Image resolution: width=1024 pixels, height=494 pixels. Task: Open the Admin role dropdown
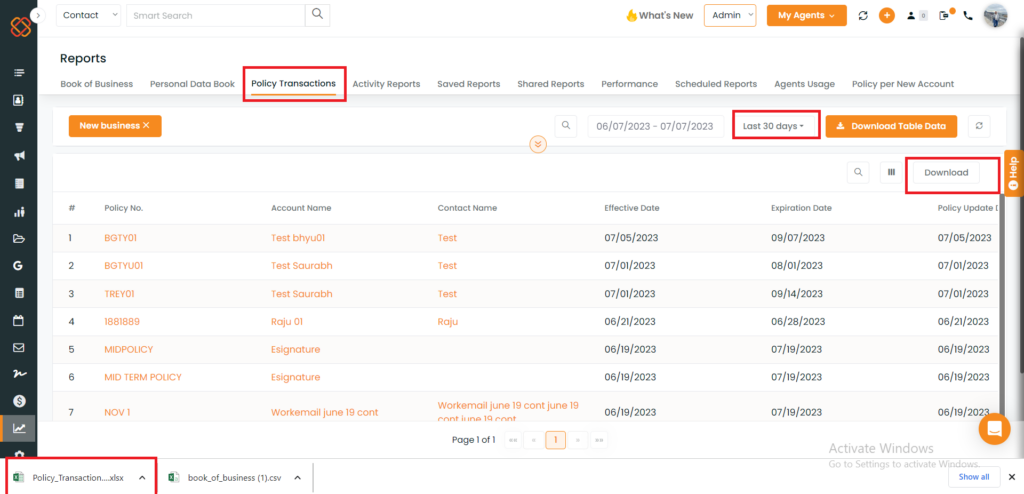pos(730,15)
